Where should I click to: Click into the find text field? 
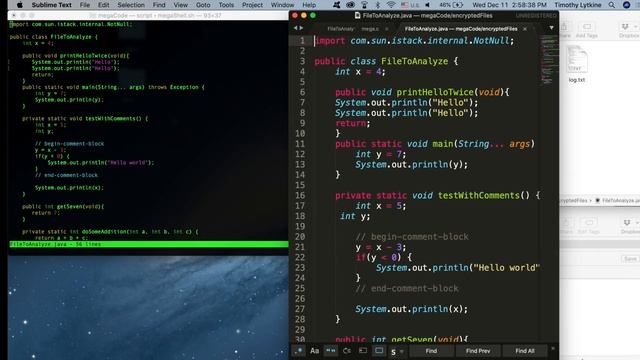[393, 351]
